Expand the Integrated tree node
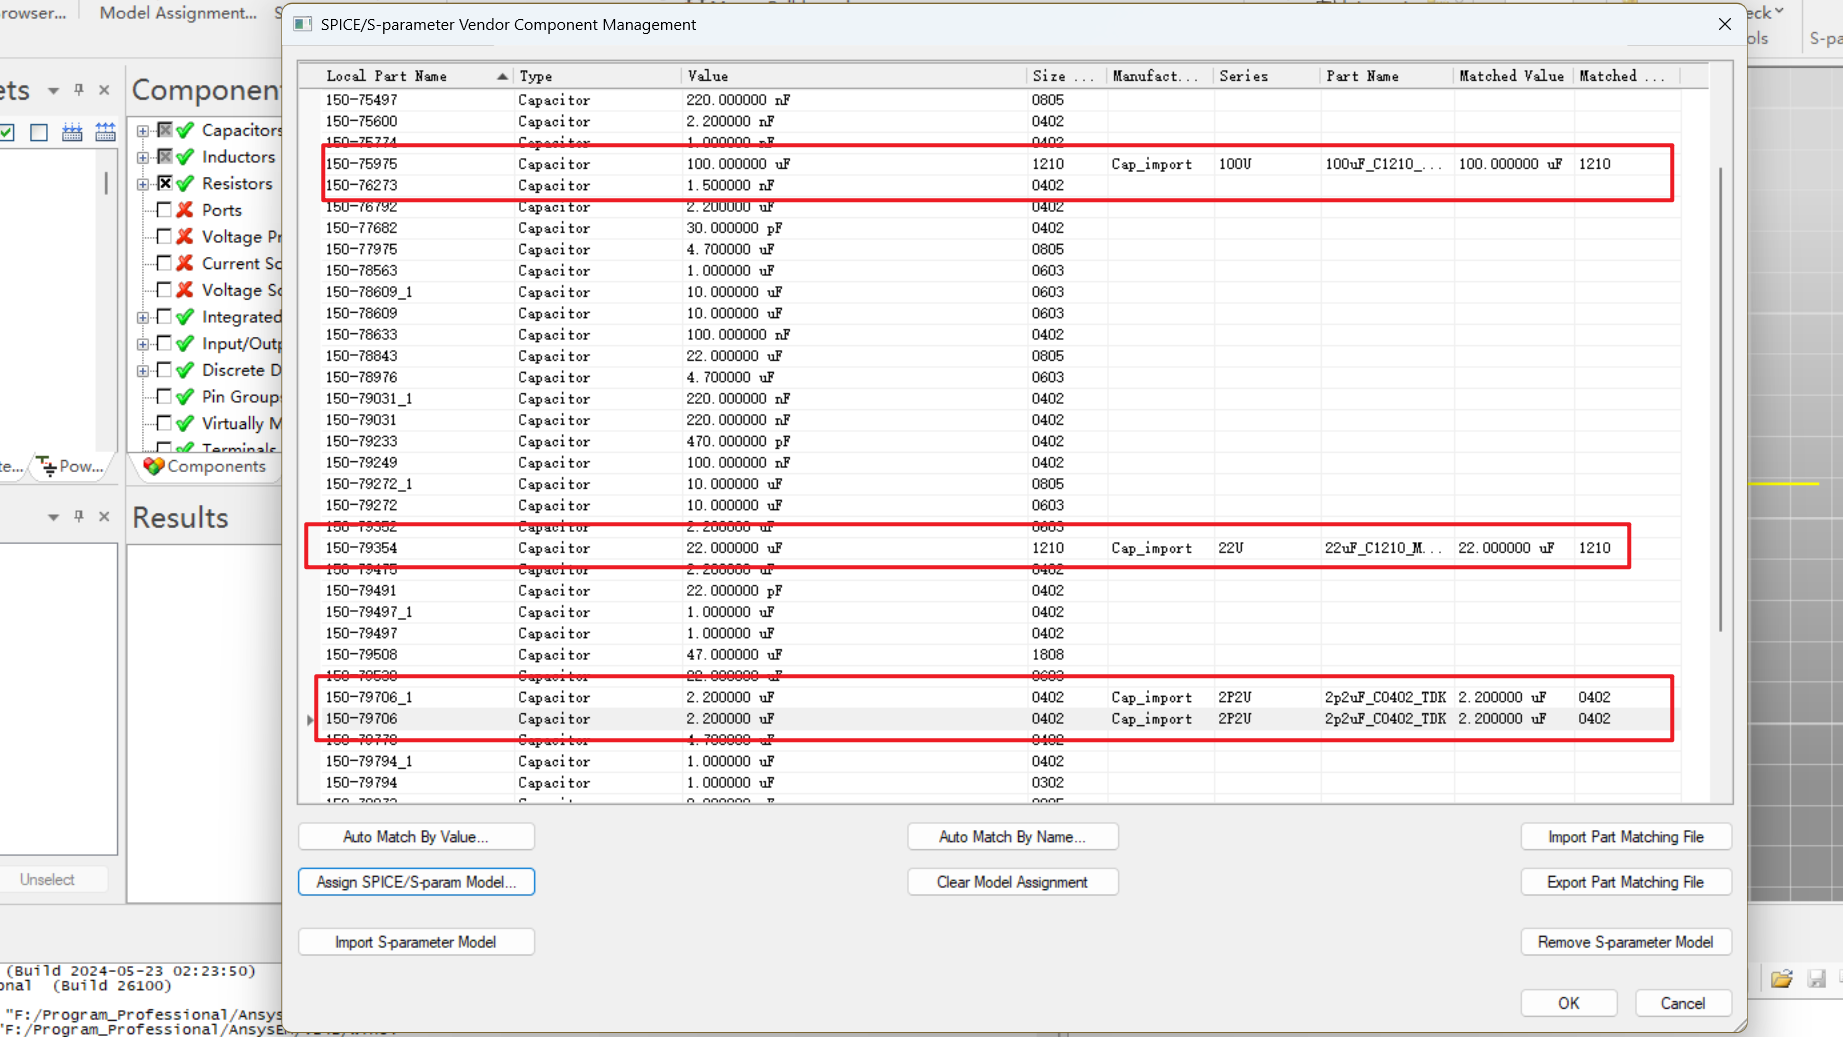 coord(143,318)
